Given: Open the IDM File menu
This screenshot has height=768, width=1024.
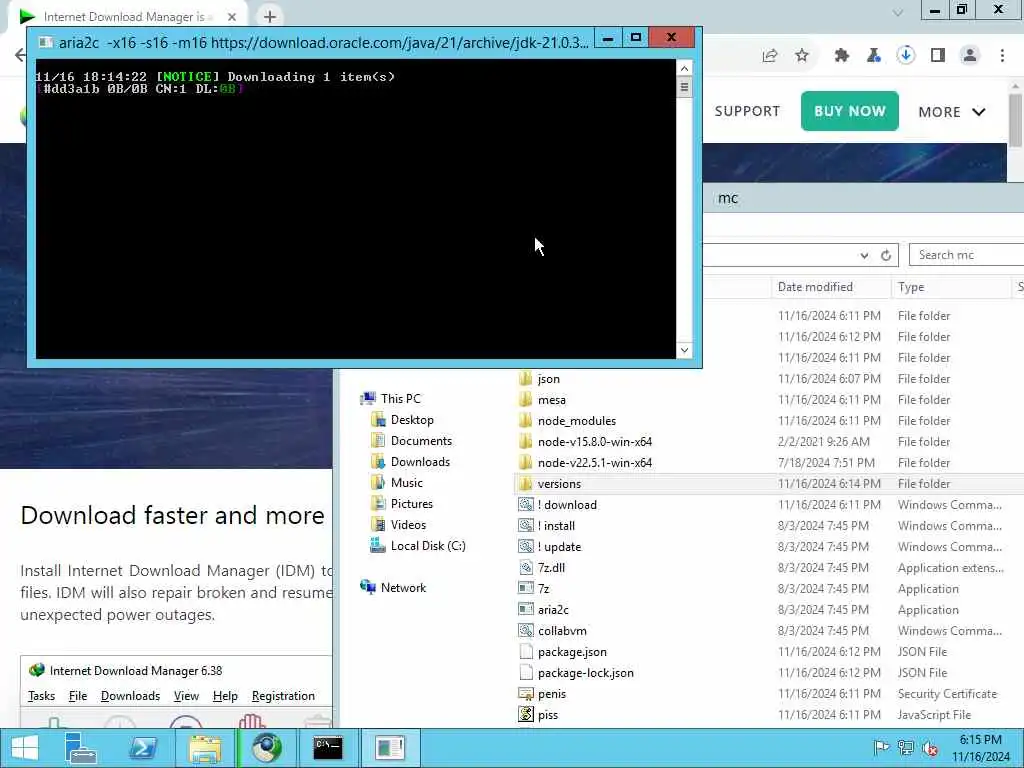Looking at the screenshot, I should point(78,696).
